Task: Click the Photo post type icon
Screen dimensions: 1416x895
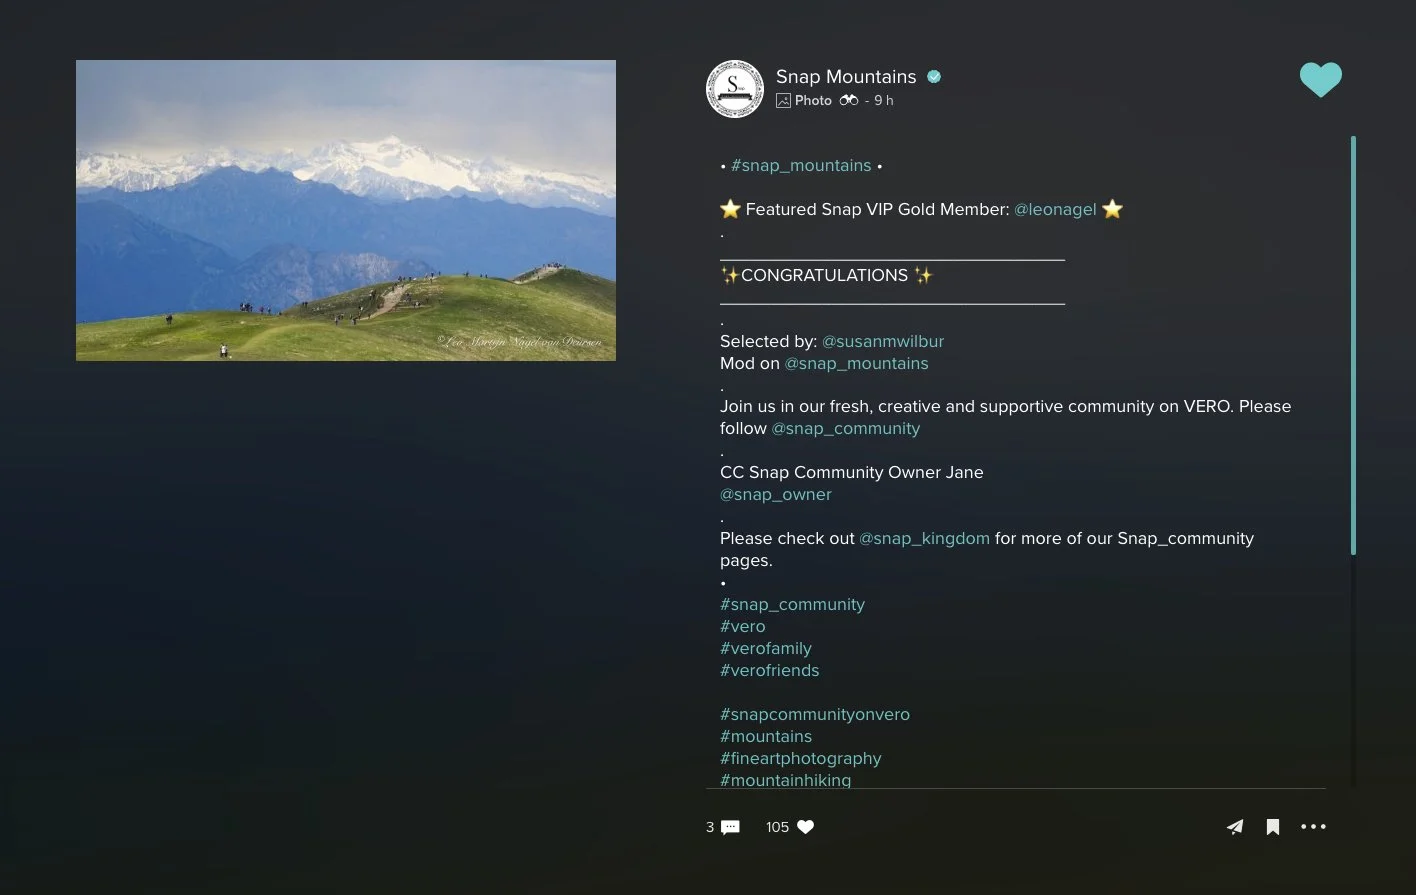Action: pyautogui.click(x=783, y=100)
